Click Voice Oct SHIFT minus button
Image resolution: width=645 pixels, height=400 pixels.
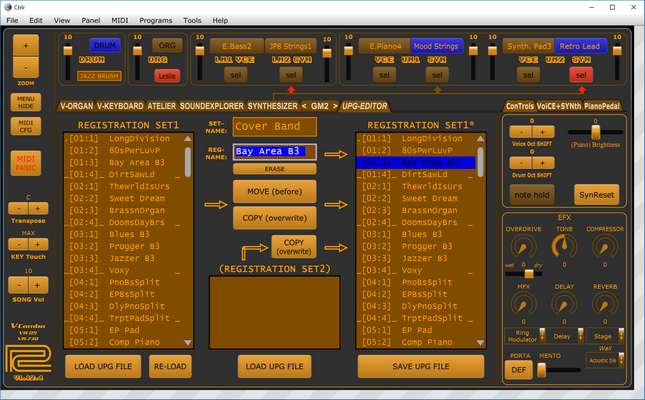(521, 132)
